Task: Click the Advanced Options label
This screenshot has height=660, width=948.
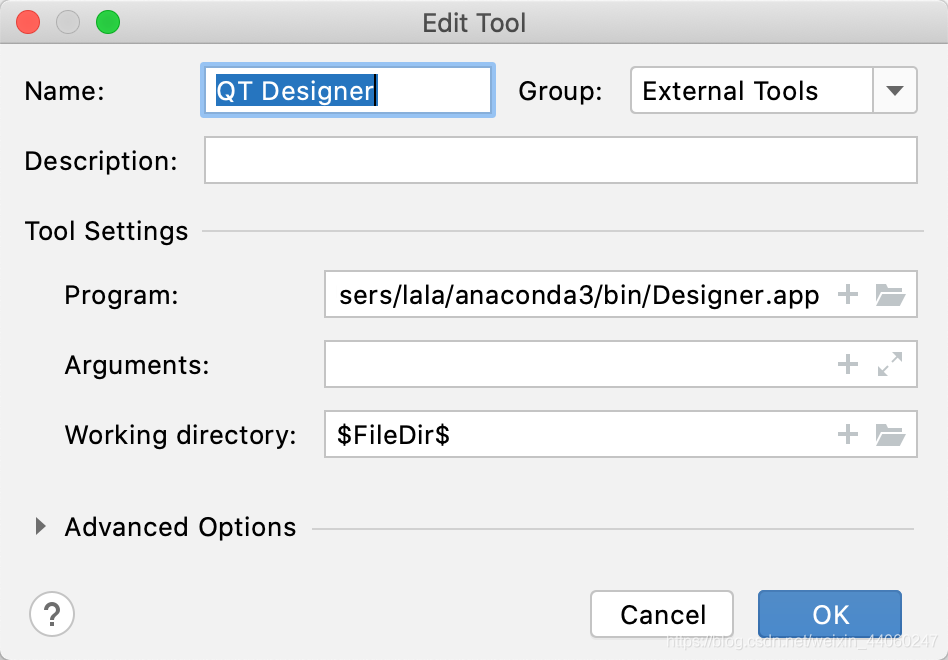Action: [x=180, y=527]
